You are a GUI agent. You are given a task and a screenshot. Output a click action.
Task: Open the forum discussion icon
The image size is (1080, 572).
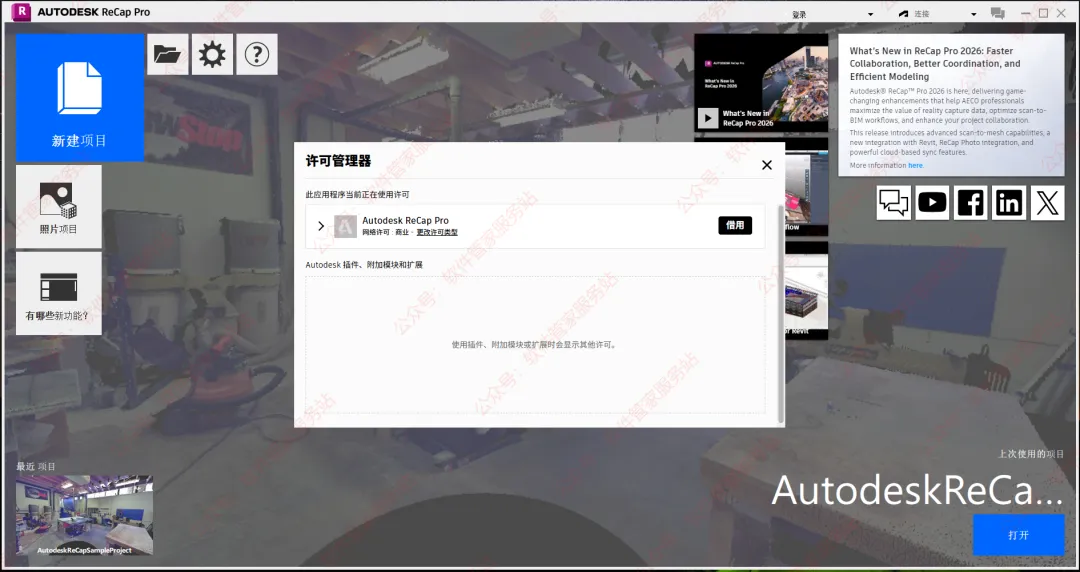893,203
